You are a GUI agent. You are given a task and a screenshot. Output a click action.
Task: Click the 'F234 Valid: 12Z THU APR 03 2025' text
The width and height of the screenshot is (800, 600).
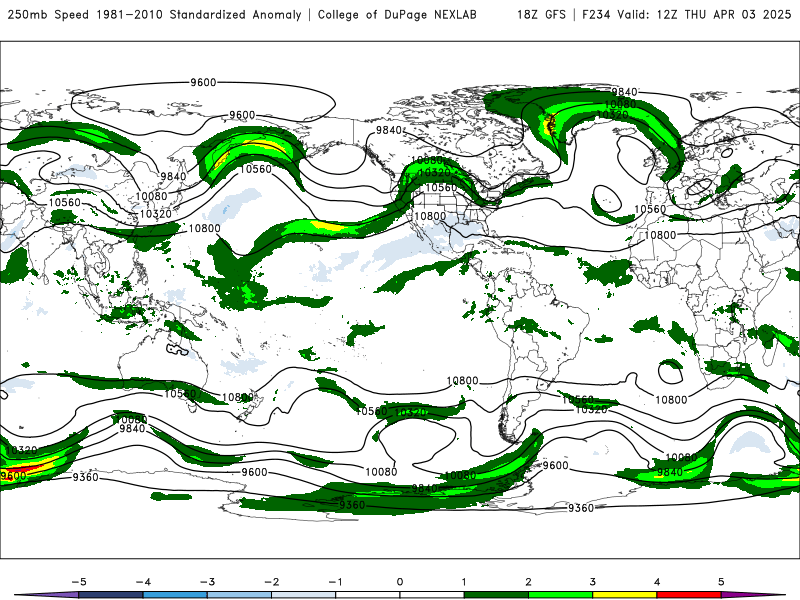point(686,15)
